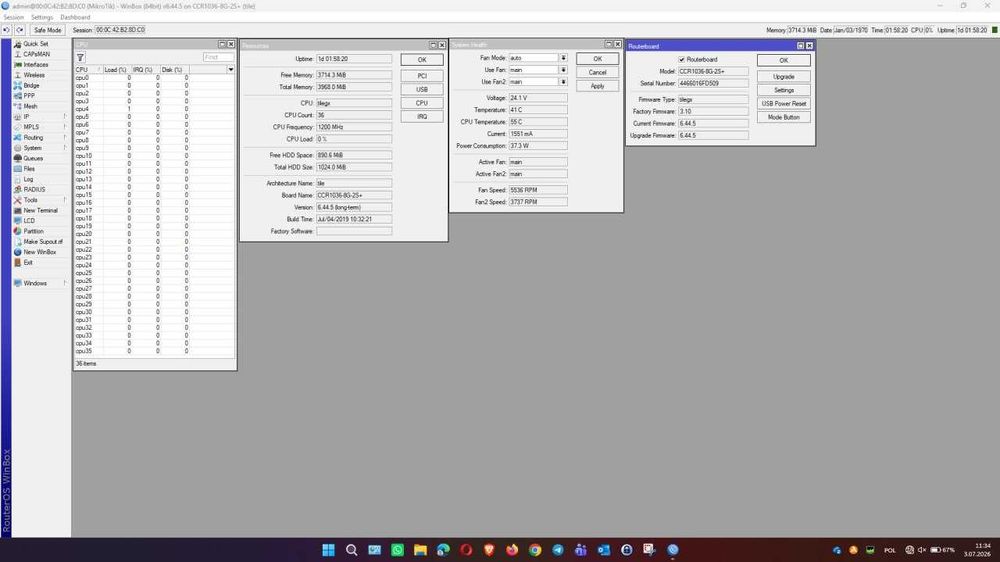This screenshot has width=1000, height=562.
Task: Open the Use Fan dropdown
Action: [x=563, y=70]
